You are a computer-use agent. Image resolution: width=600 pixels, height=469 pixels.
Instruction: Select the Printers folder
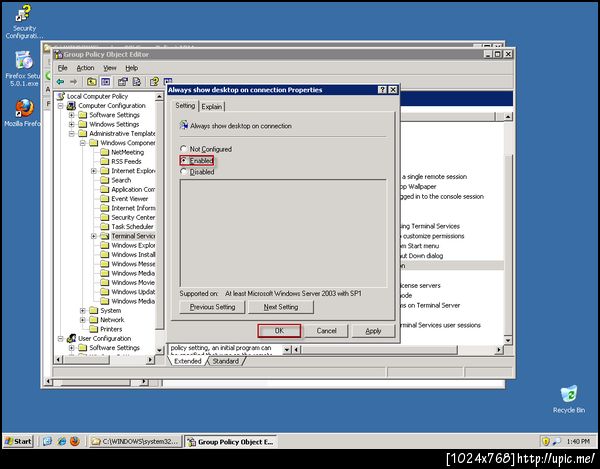click(111, 329)
